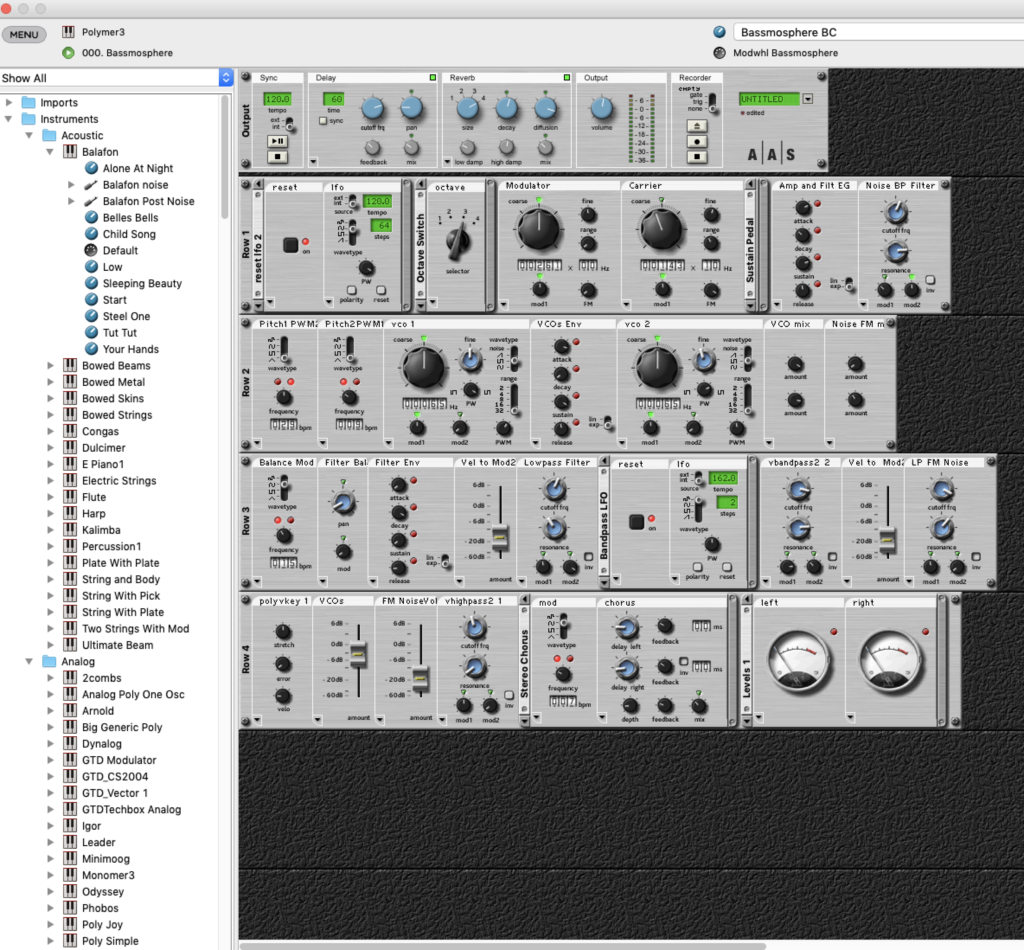This screenshot has height=950, width=1024.
Task: Click the octave selector knob
Action: coord(458,240)
